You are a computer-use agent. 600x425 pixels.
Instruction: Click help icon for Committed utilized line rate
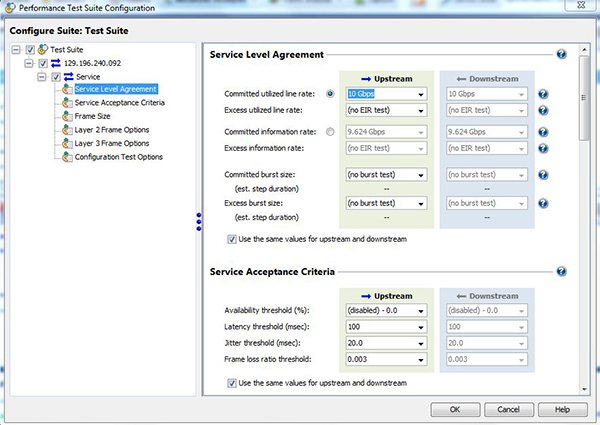pyautogui.click(x=542, y=95)
